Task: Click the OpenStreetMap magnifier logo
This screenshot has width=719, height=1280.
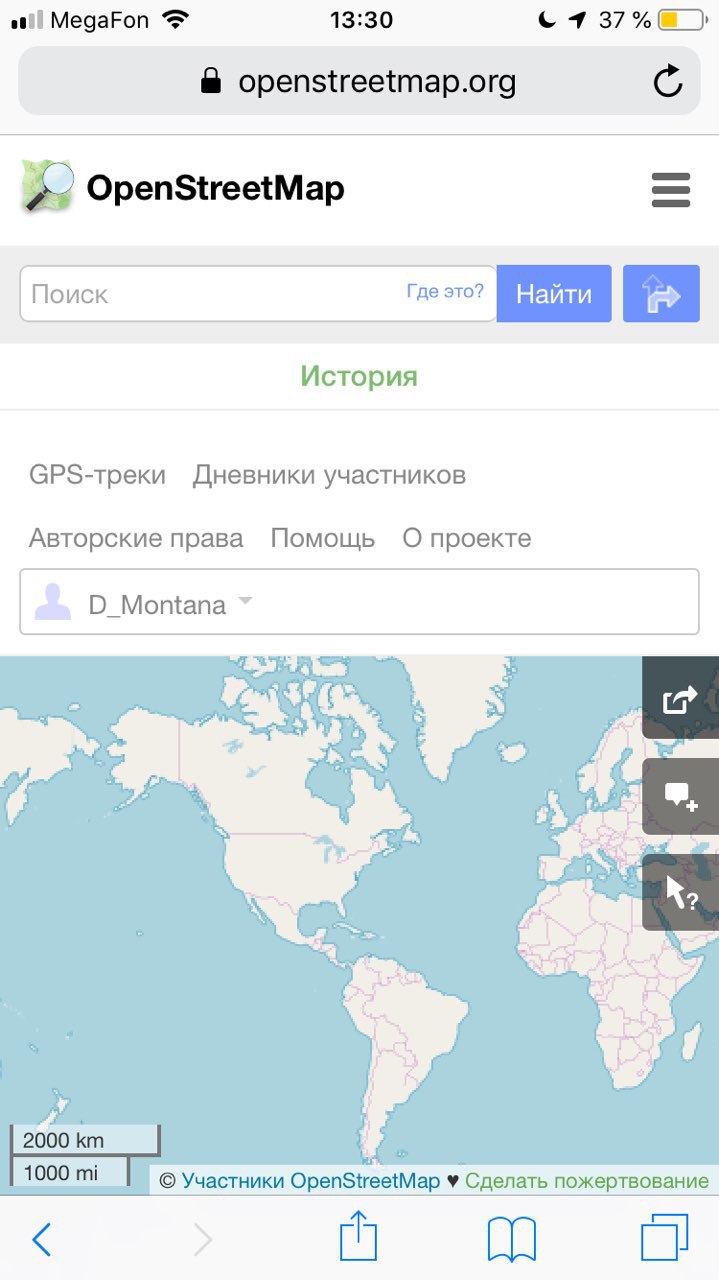Action: 48,187
